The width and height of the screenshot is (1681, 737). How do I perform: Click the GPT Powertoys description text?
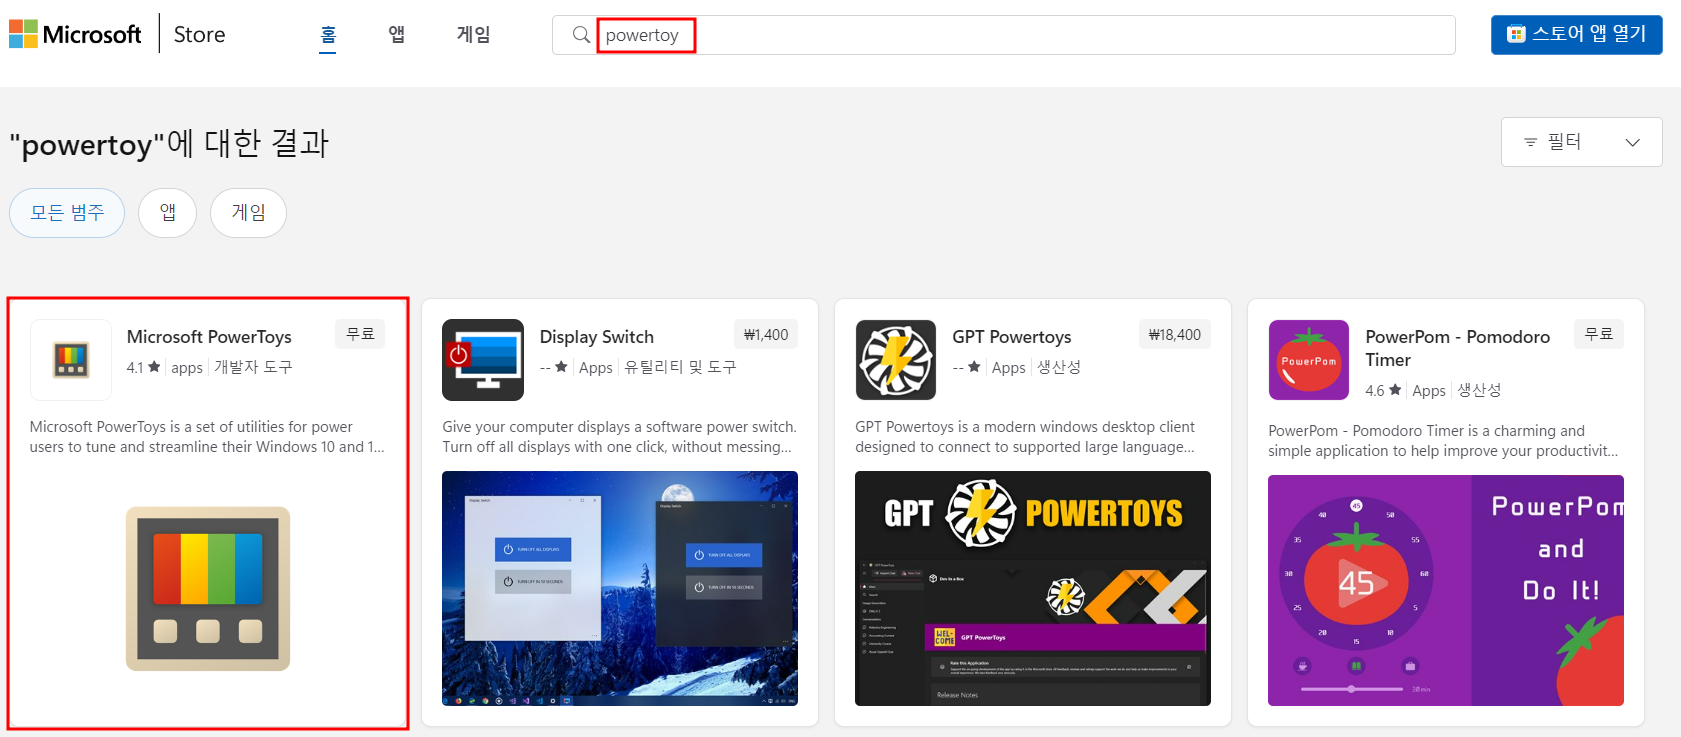tap(1025, 437)
